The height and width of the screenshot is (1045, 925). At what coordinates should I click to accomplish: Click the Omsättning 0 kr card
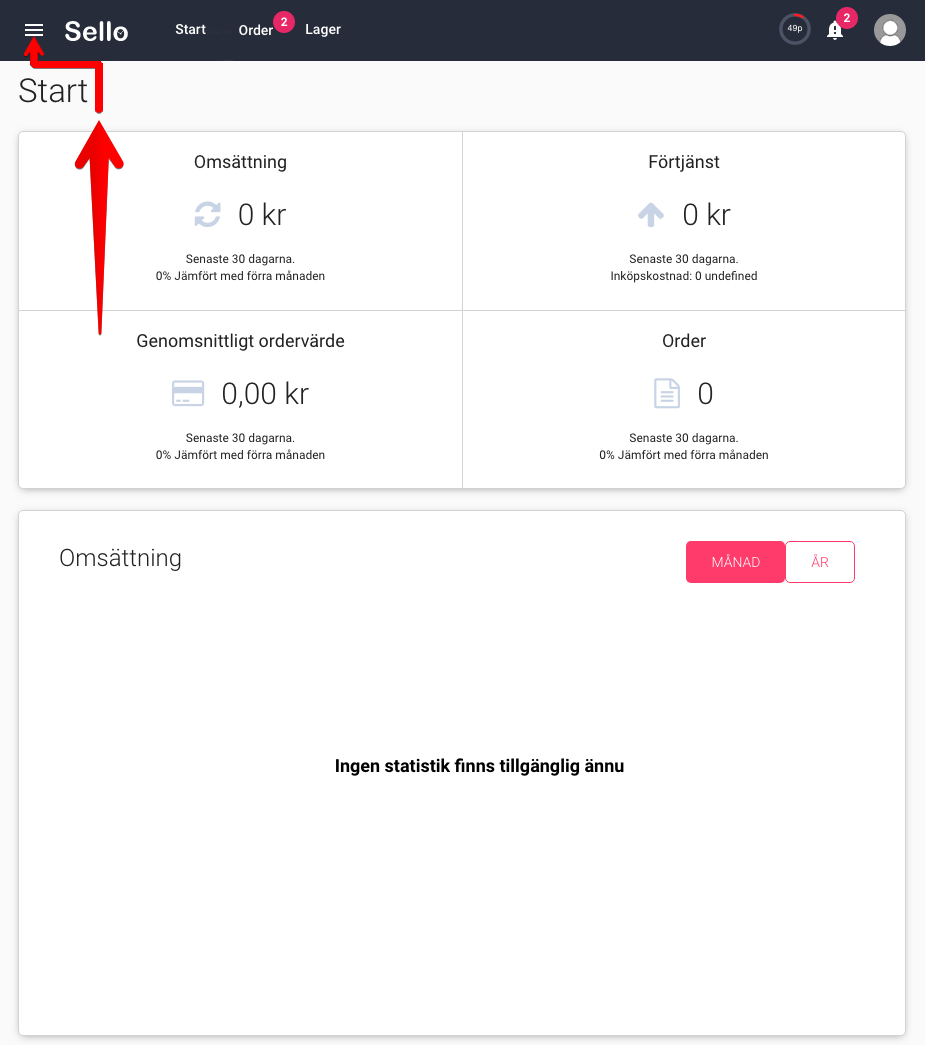[241, 221]
